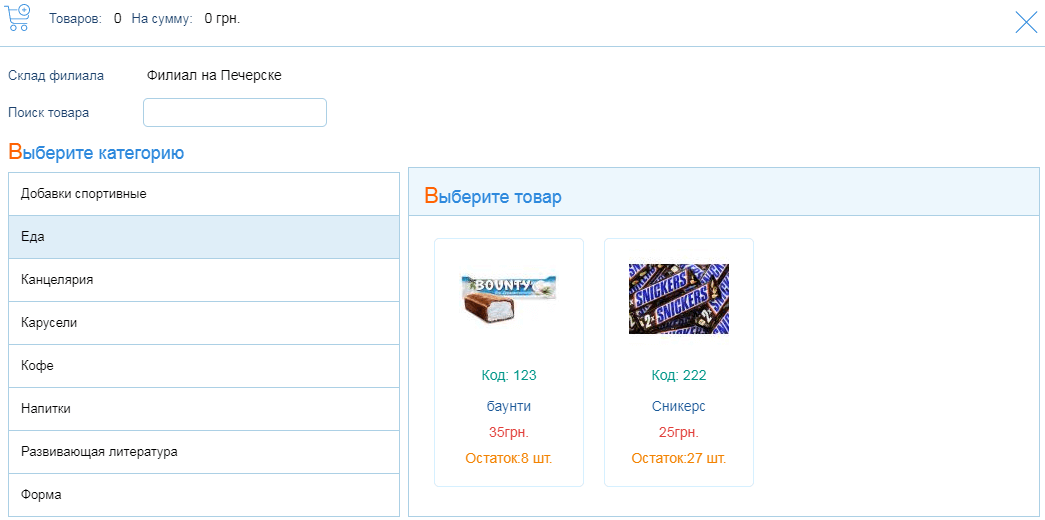Choose the Карусели category

tap(204, 323)
